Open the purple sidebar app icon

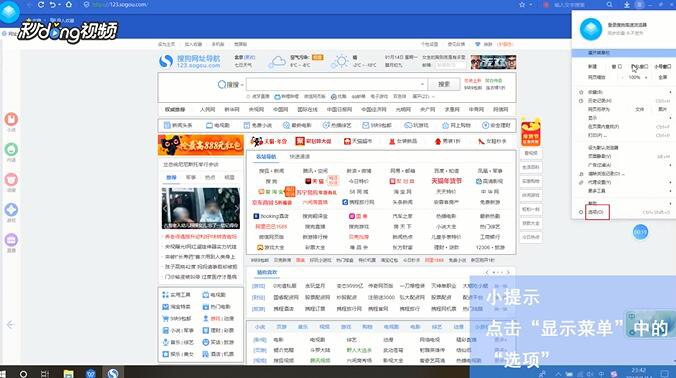point(11,240)
